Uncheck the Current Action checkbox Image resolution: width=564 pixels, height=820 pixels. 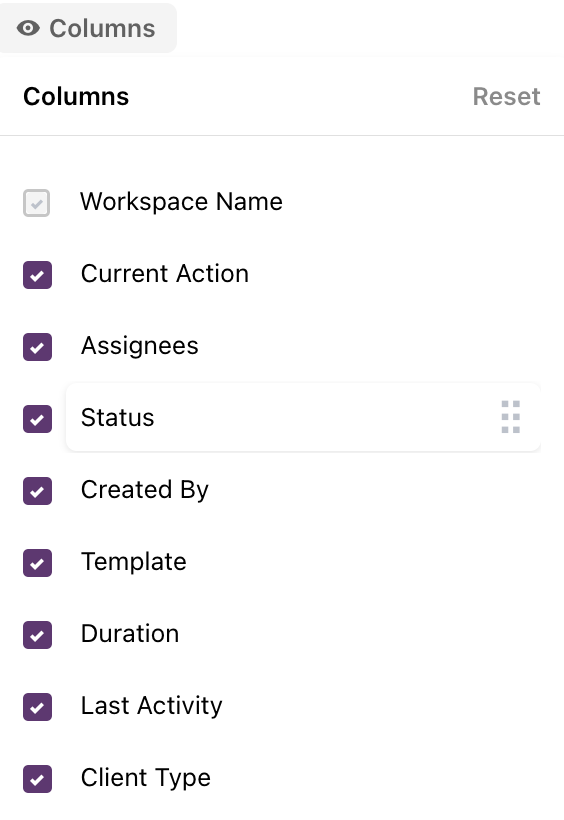click(x=37, y=275)
